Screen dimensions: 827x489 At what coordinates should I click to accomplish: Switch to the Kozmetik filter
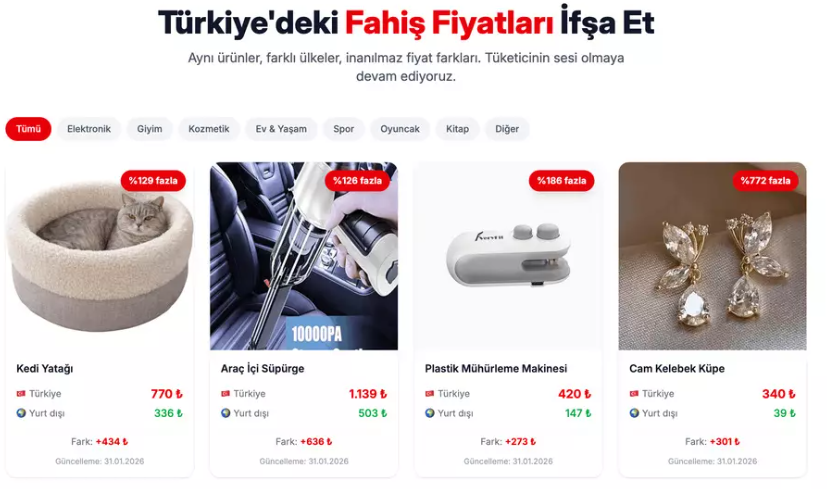(209, 129)
